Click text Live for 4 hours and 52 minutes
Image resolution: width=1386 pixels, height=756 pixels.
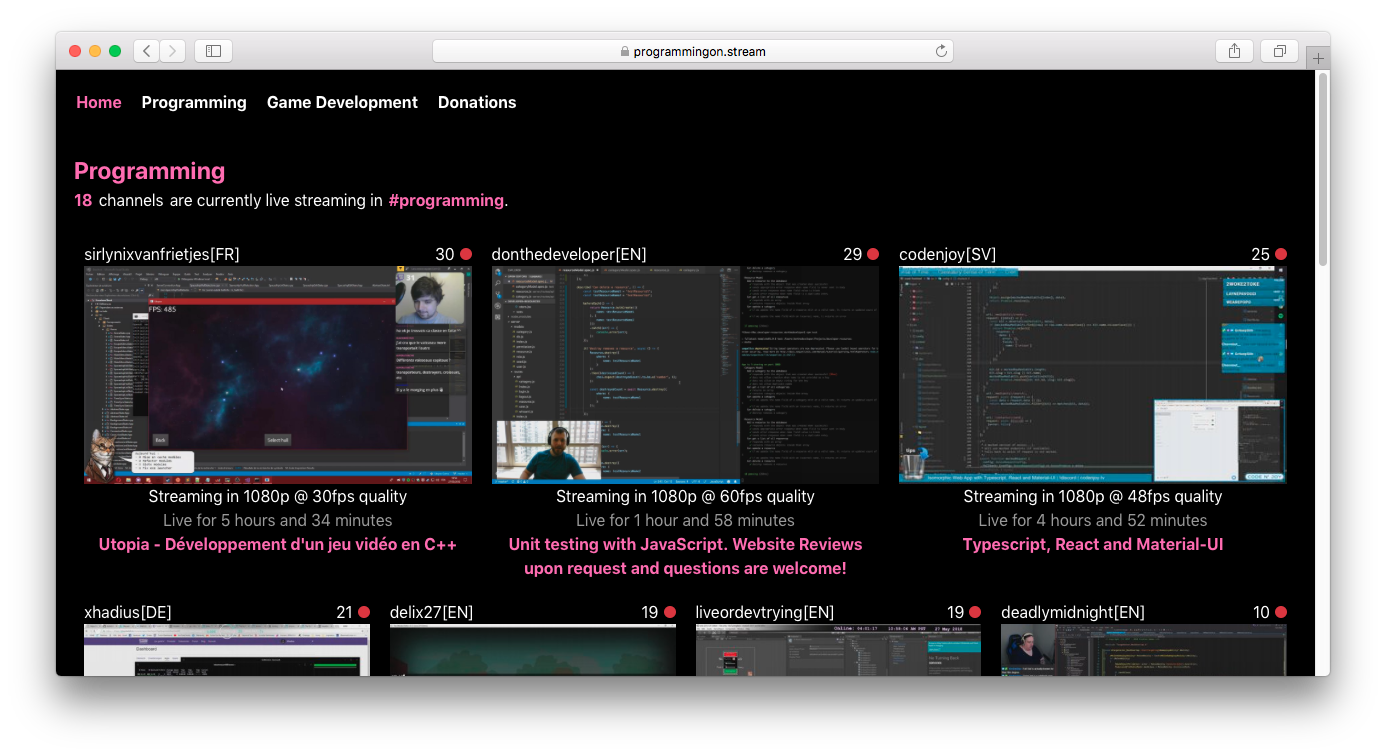tap(1093, 520)
